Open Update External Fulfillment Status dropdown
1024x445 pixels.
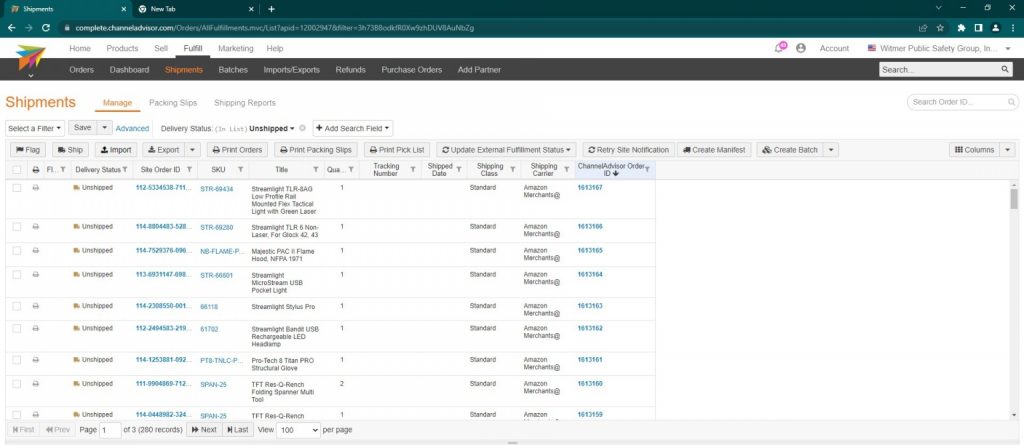pos(507,150)
